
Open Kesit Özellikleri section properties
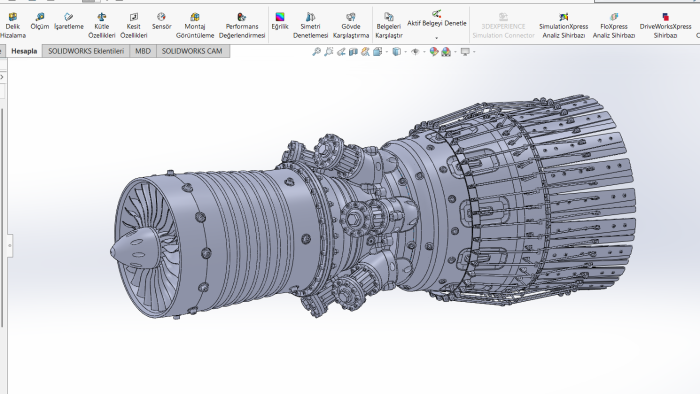[133, 25]
